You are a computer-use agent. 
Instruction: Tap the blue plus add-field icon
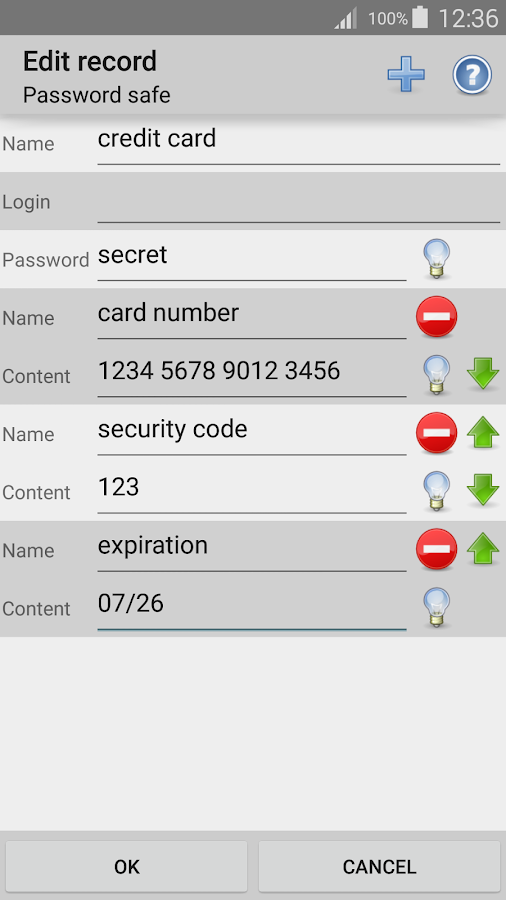pos(406,74)
